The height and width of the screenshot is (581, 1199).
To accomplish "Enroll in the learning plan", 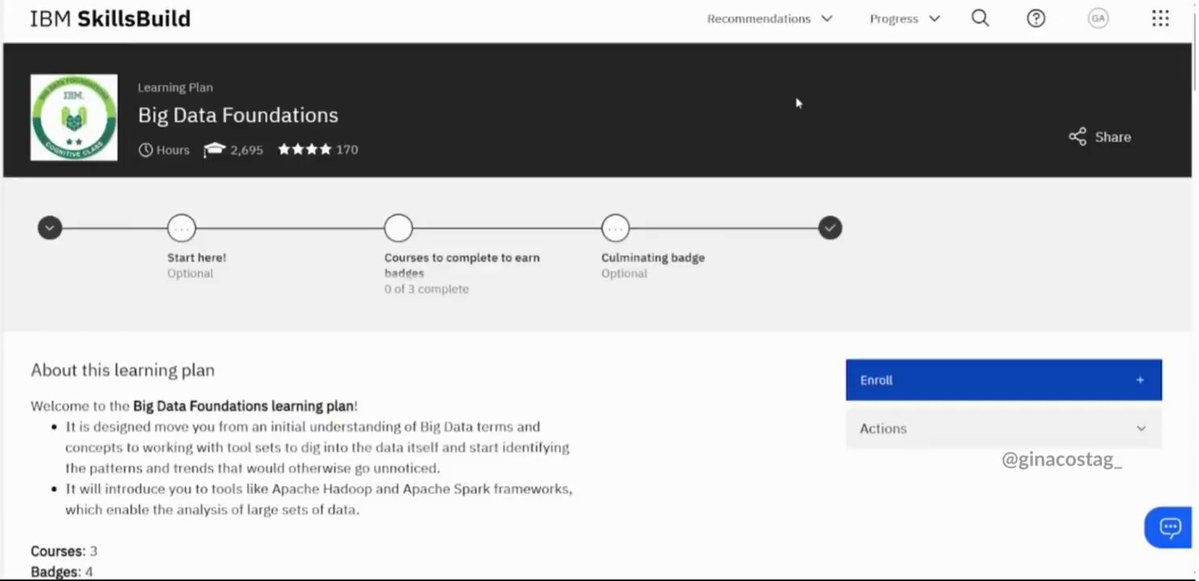I will pyautogui.click(x=1003, y=380).
